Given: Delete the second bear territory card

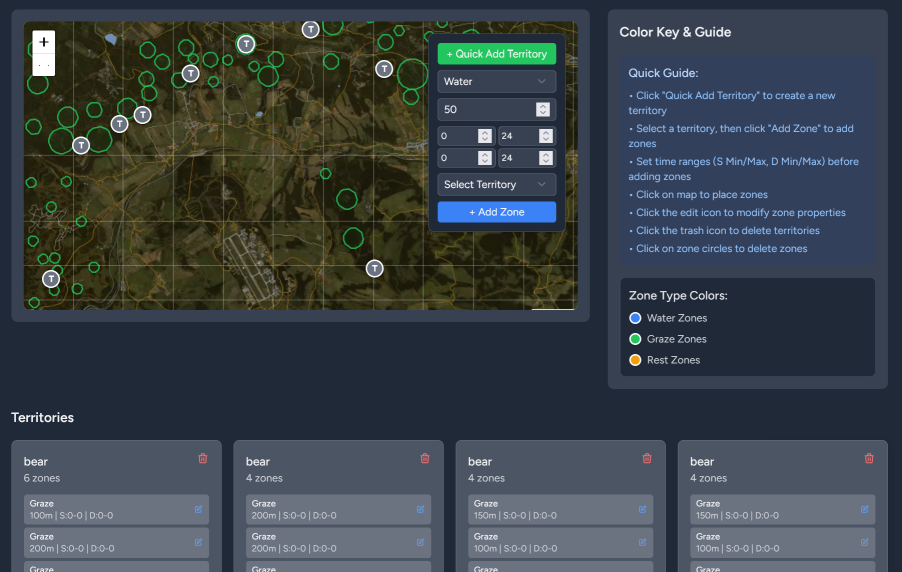Looking at the screenshot, I should pos(425,459).
